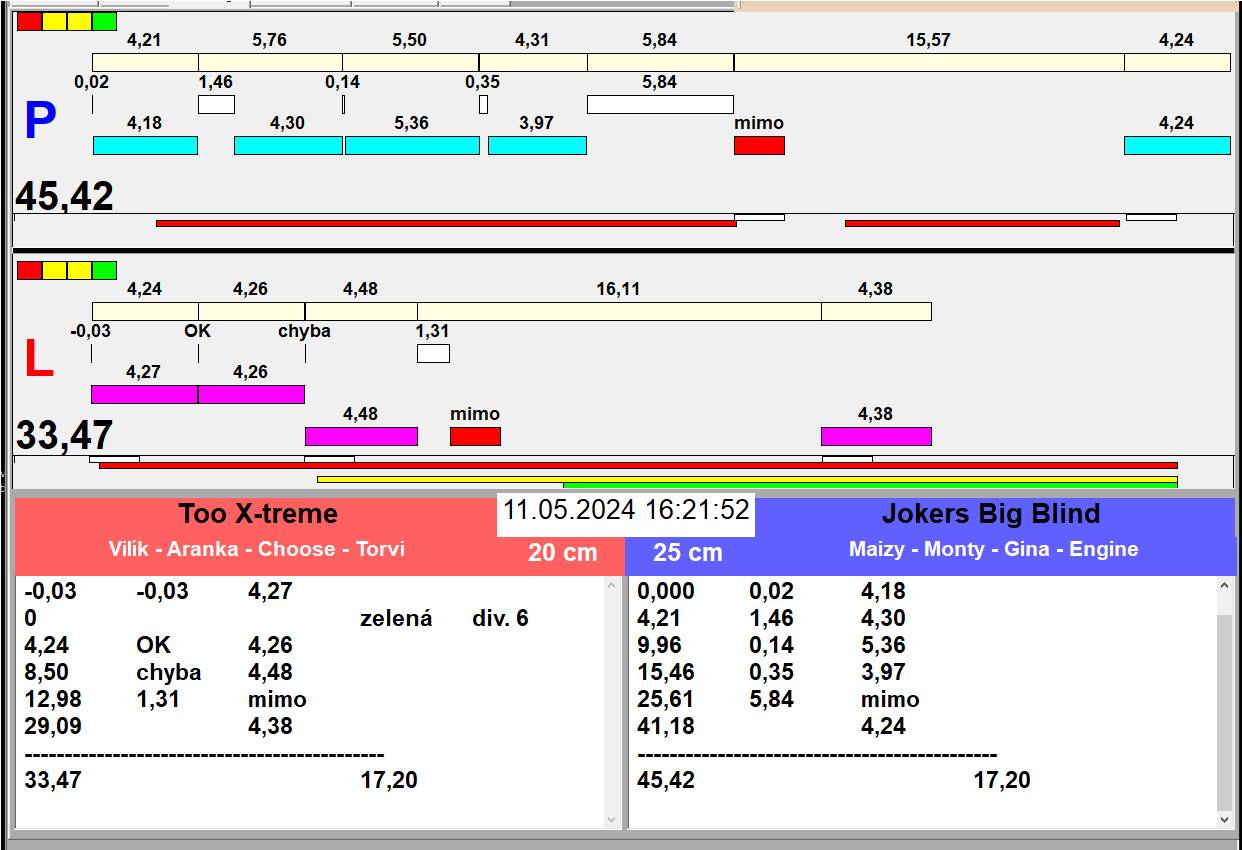Click the up arrow of Jokers Big Blind list scrollbar
1242x850 pixels.
(x=1226, y=587)
